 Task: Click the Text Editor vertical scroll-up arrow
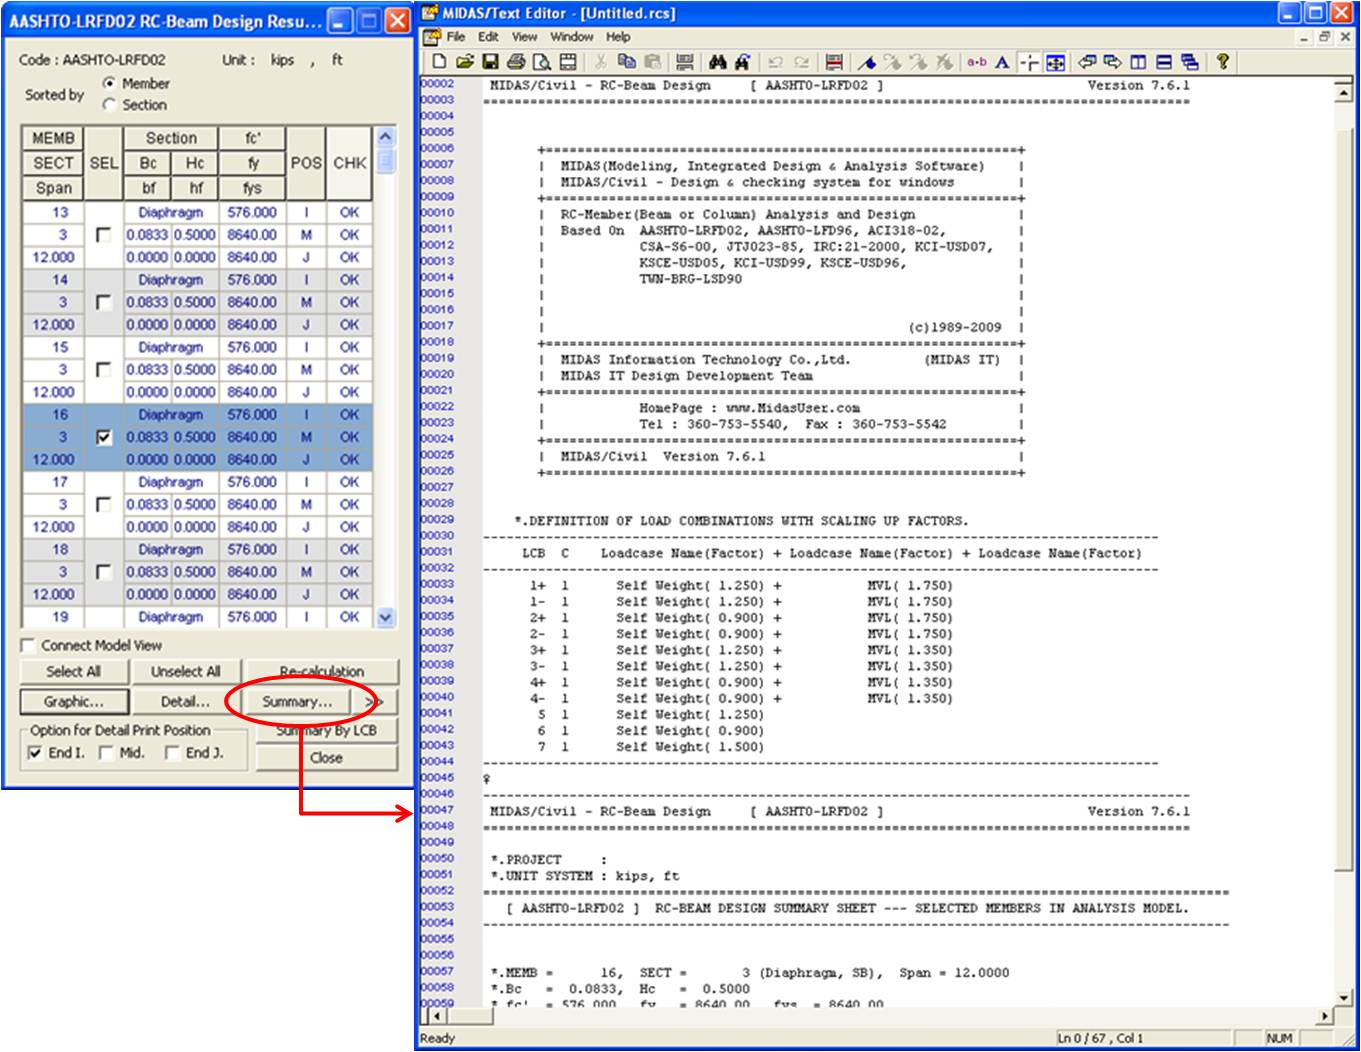1344,92
